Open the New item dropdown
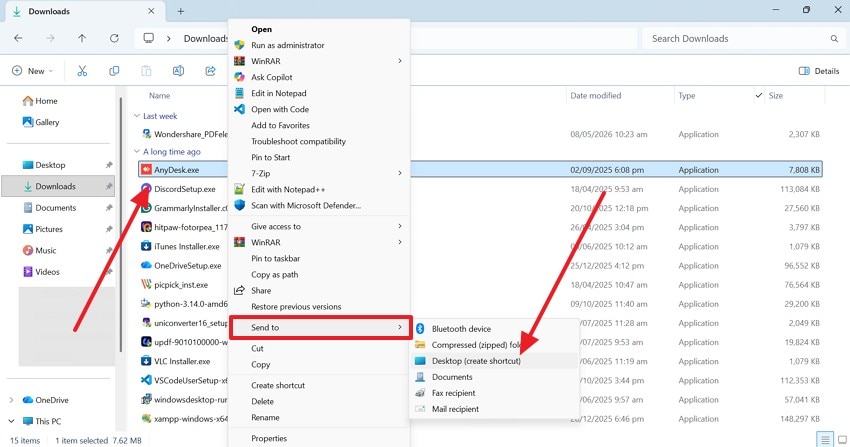This screenshot has width=850, height=447. [33, 71]
